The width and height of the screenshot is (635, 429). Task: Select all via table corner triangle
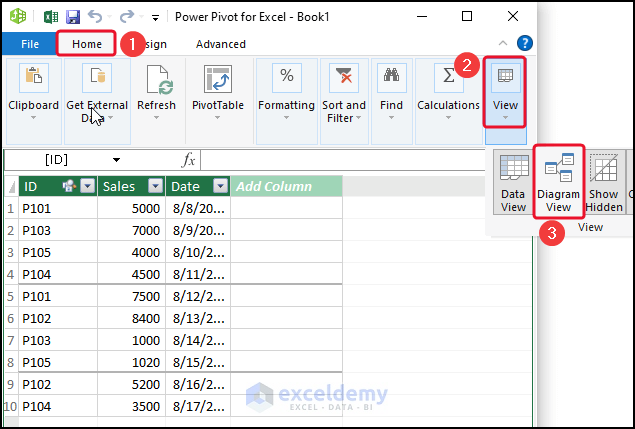11,187
